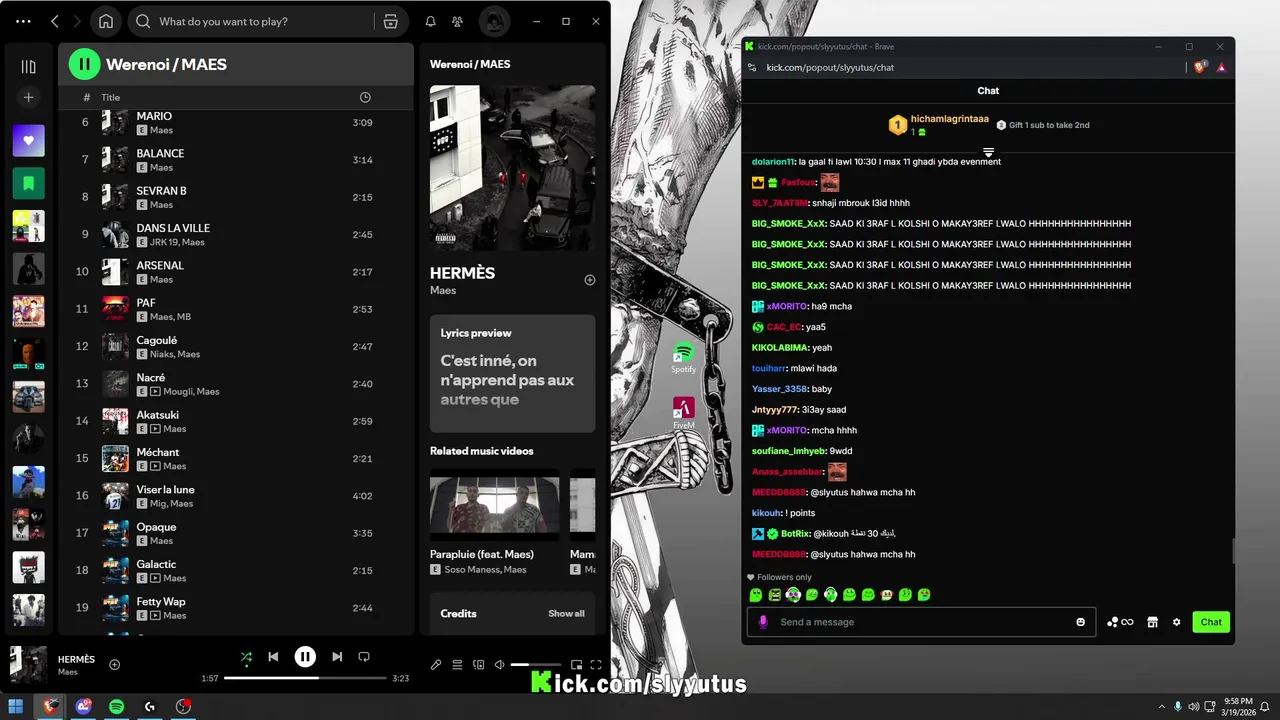Screen dimensions: 1280x720
Task: Open Parapluie (feat. Maes) music video
Action: click(x=495, y=505)
